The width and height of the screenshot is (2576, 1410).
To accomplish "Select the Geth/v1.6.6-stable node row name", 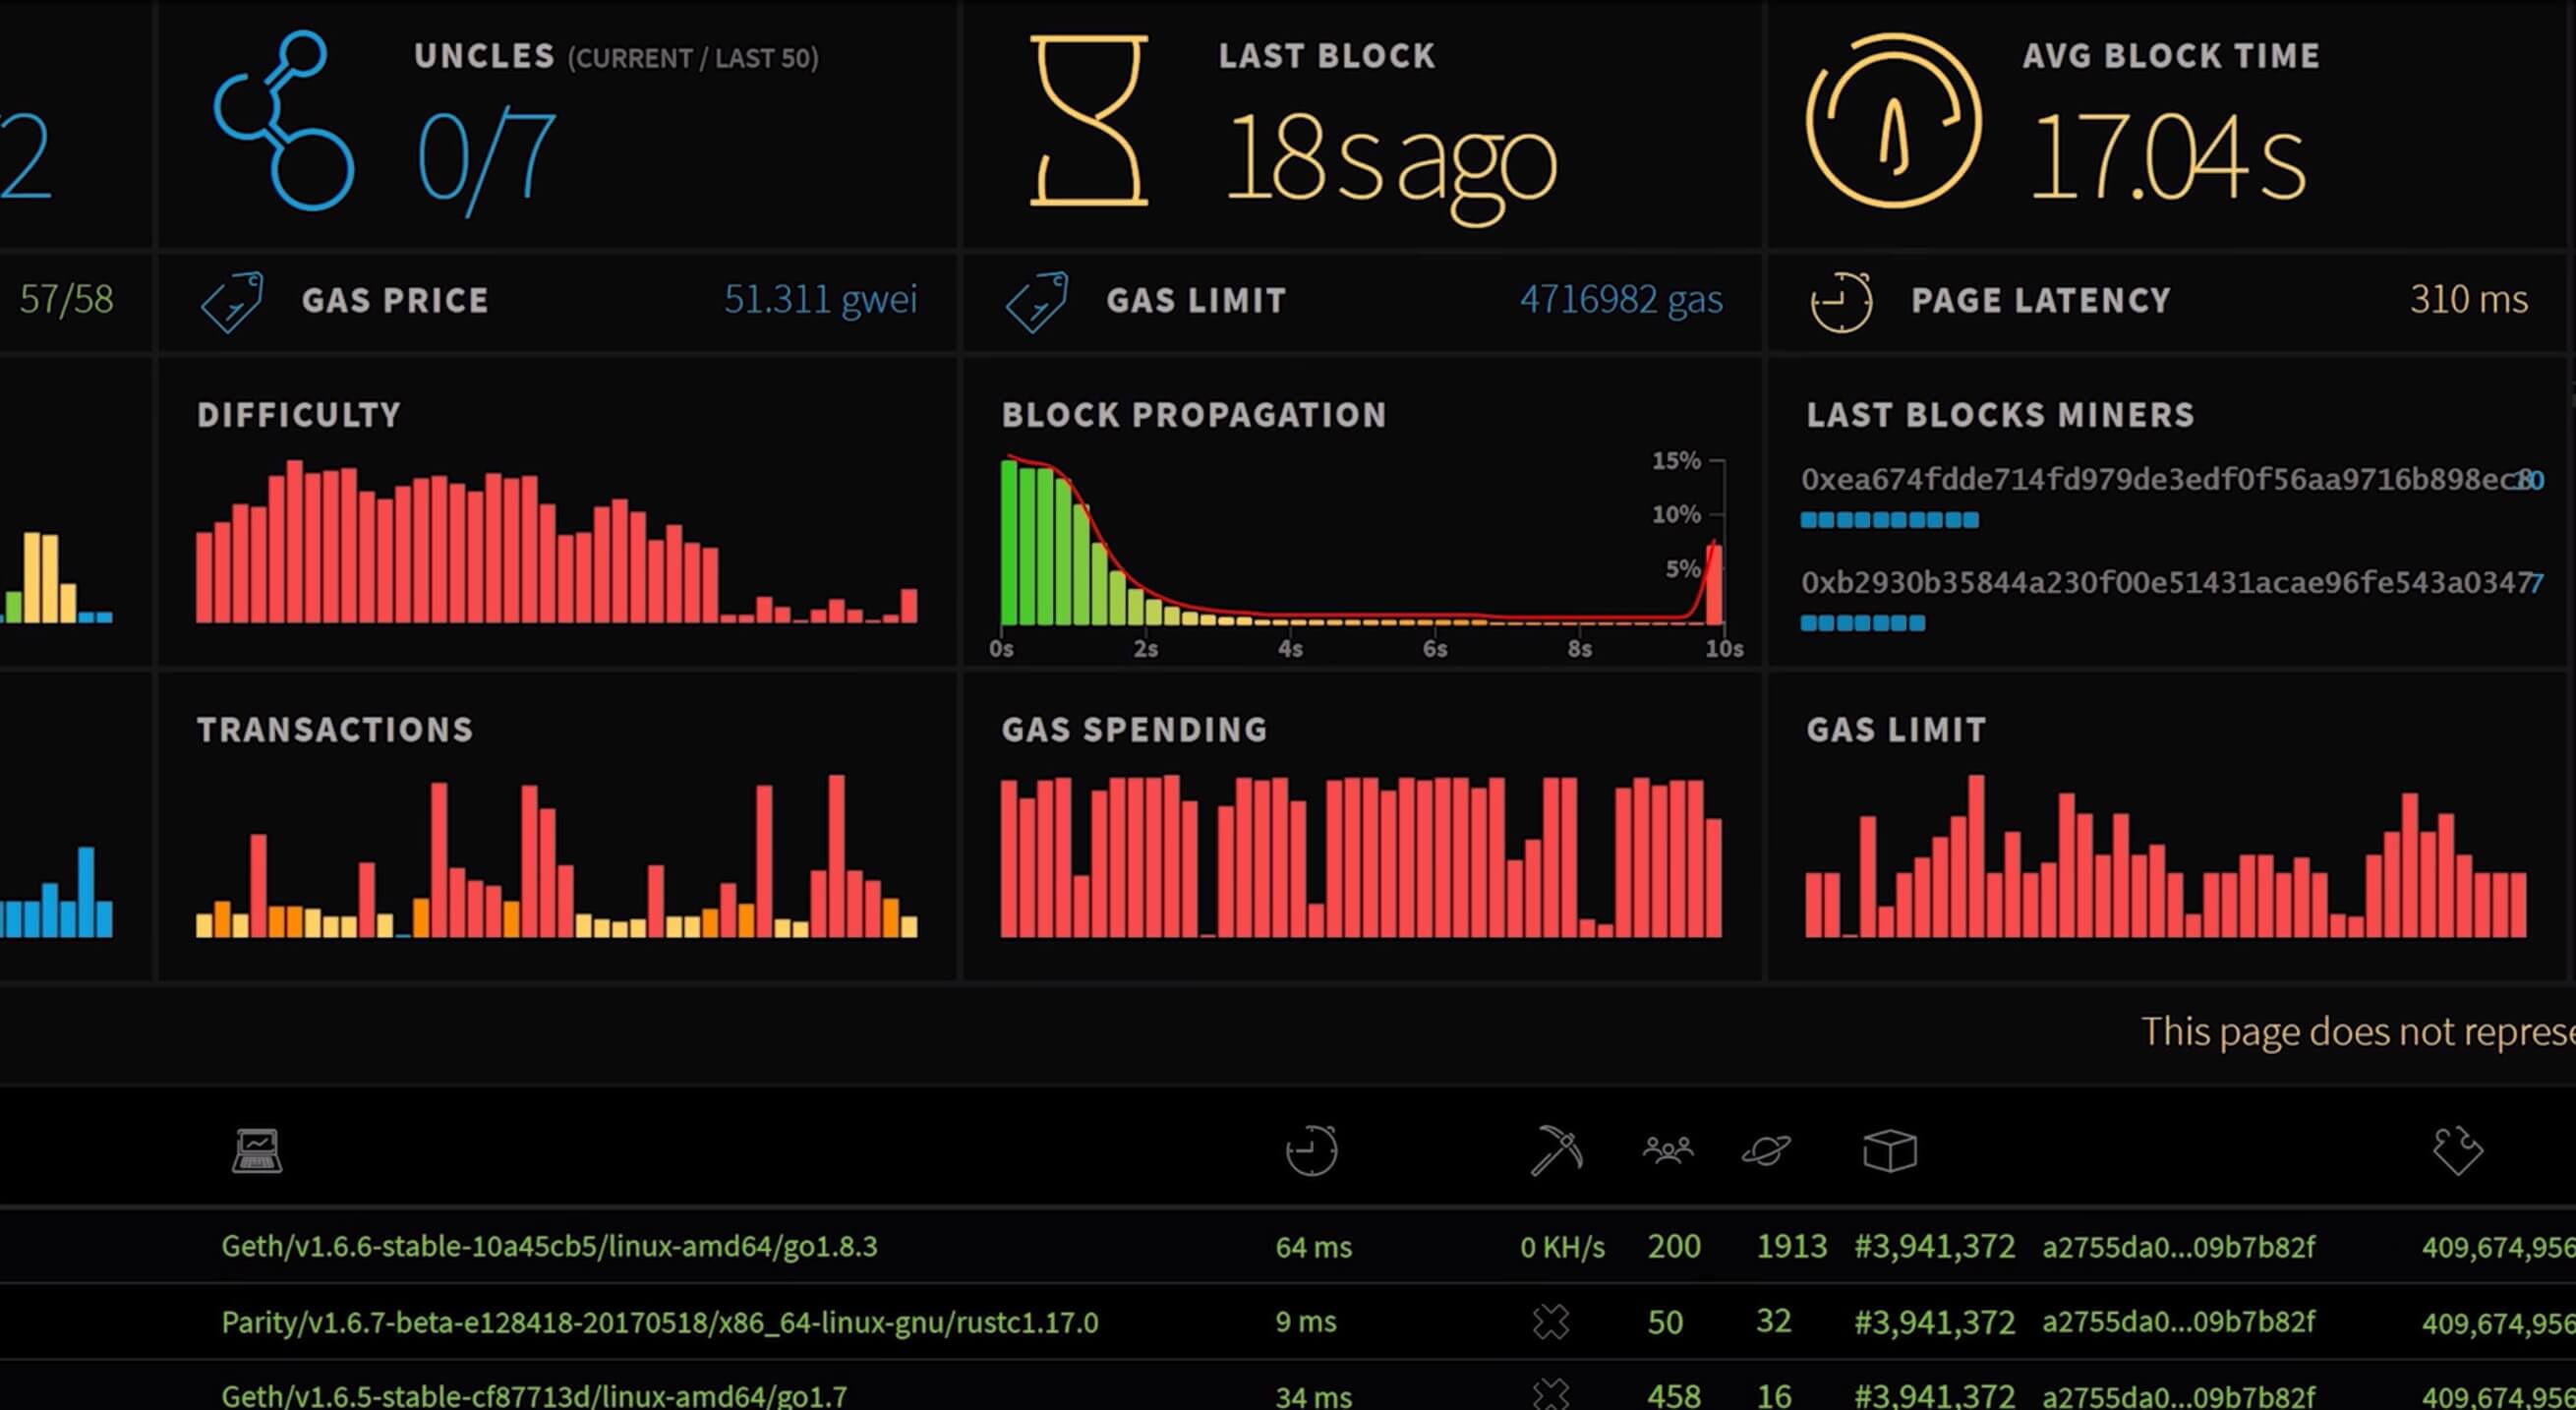I will [x=549, y=1247].
